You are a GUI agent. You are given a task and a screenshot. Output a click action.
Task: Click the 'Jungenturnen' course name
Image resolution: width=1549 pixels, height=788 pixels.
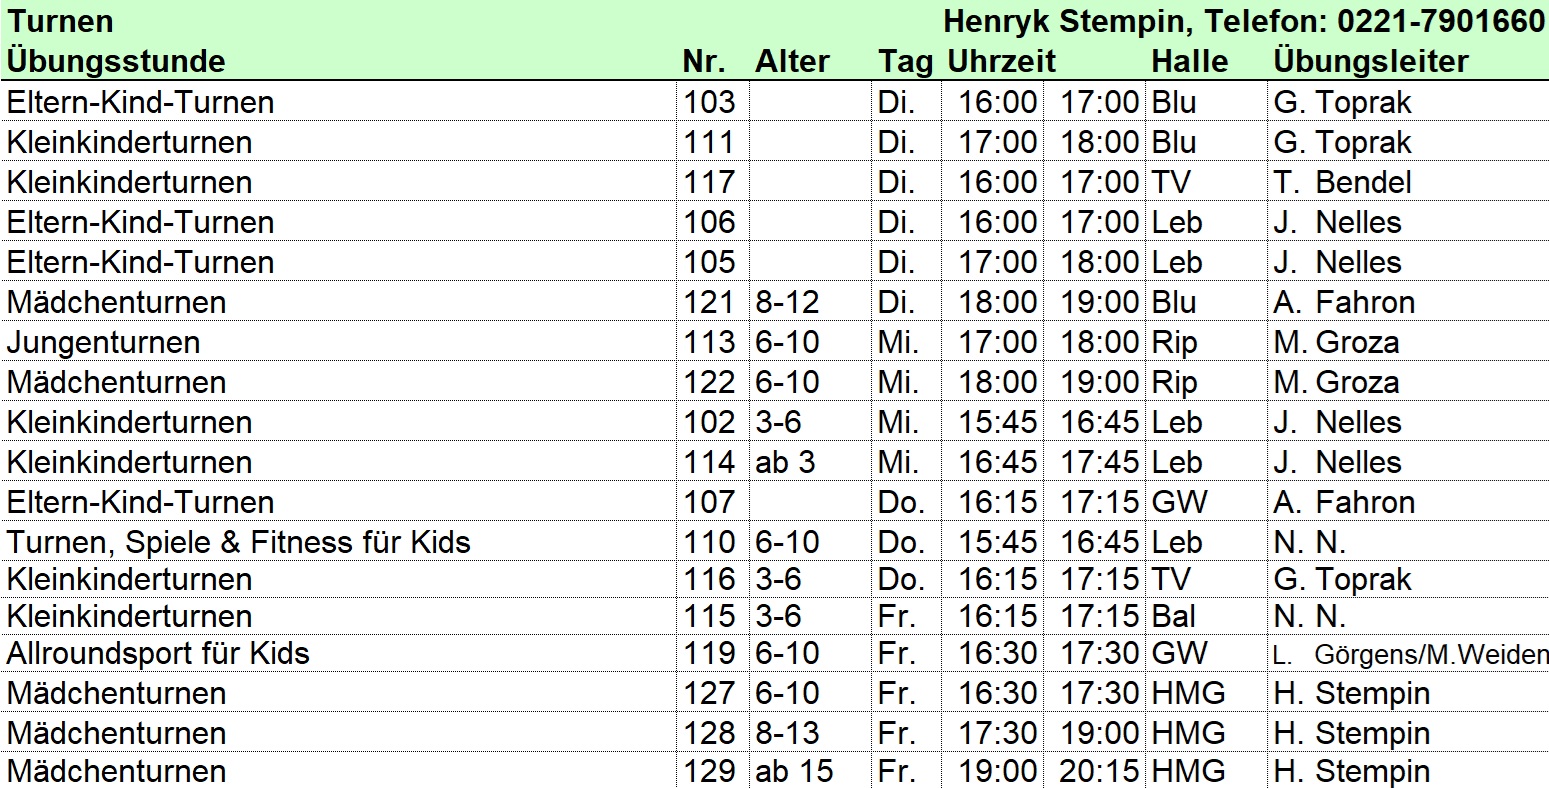click(x=103, y=342)
